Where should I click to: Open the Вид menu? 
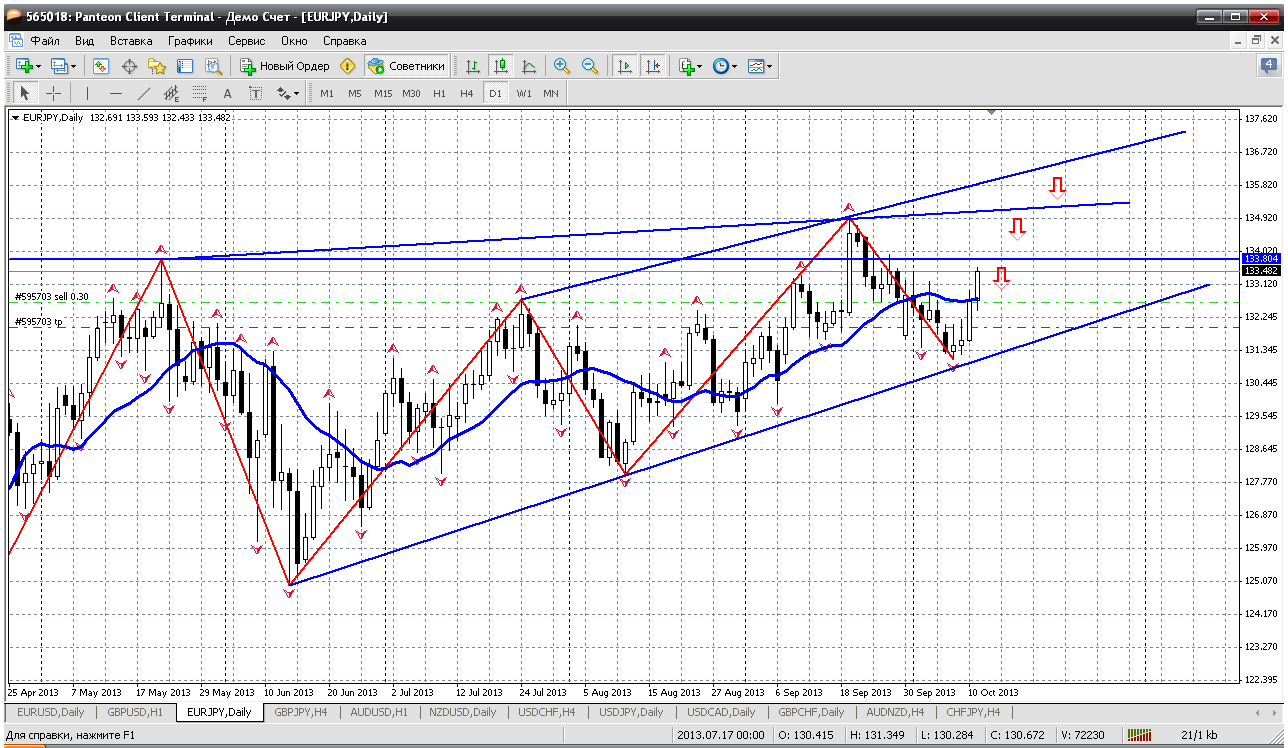click(84, 41)
